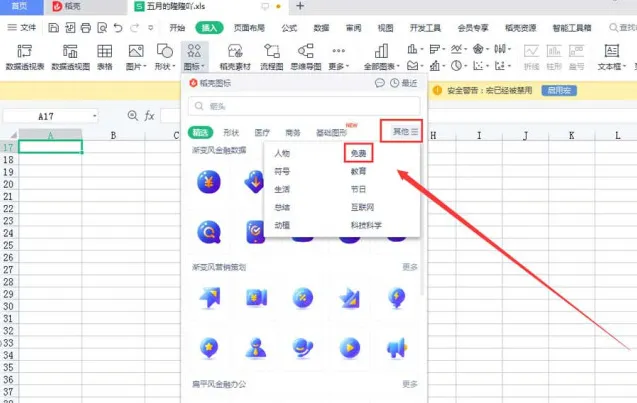Click the 表格 table ribbon icon
This screenshot has height=403, width=637.
tap(104, 57)
